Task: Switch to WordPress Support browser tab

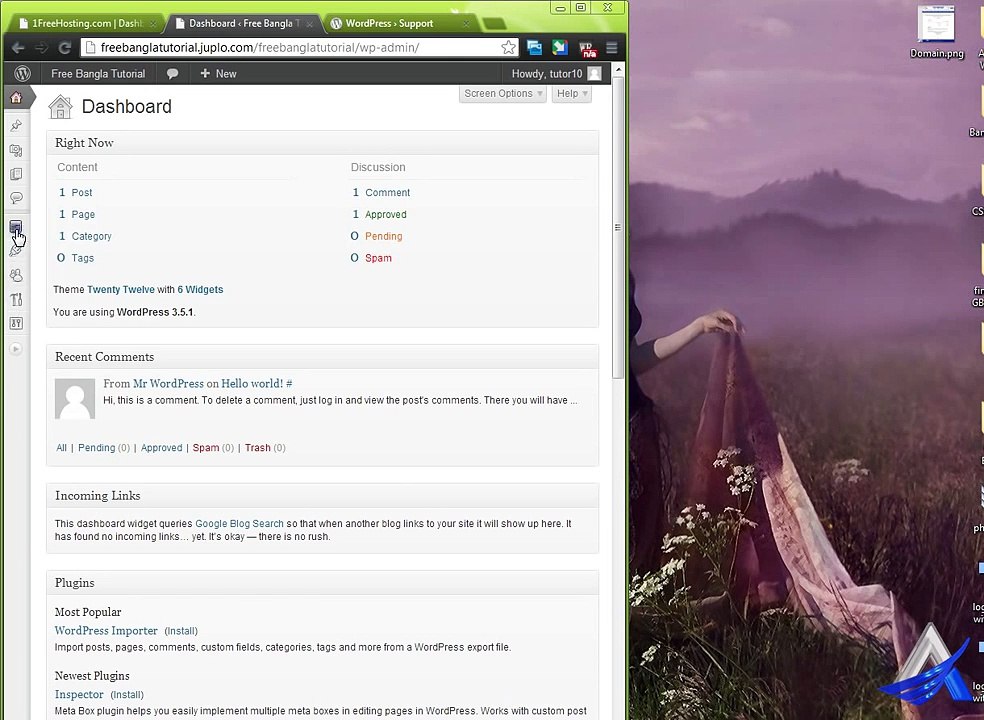Action: pyautogui.click(x=390, y=23)
